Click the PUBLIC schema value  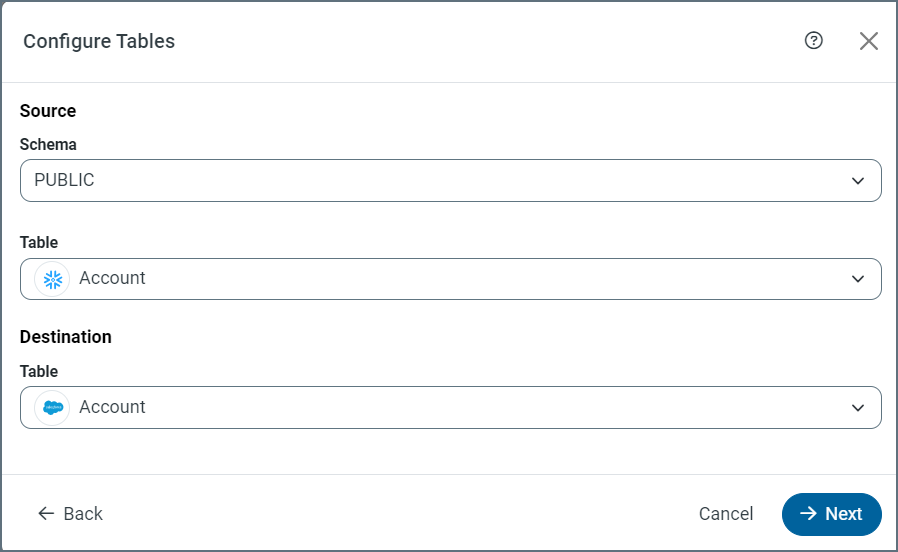point(64,181)
